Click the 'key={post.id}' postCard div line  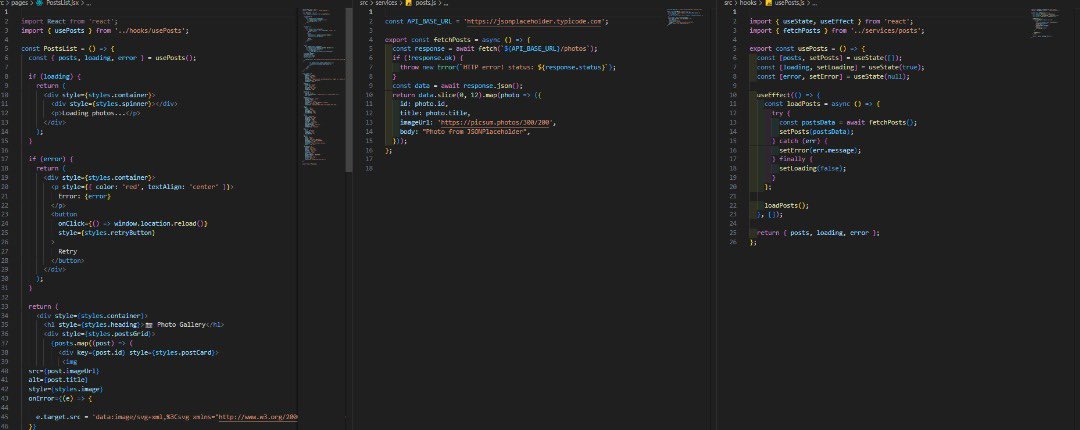(138, 352)
